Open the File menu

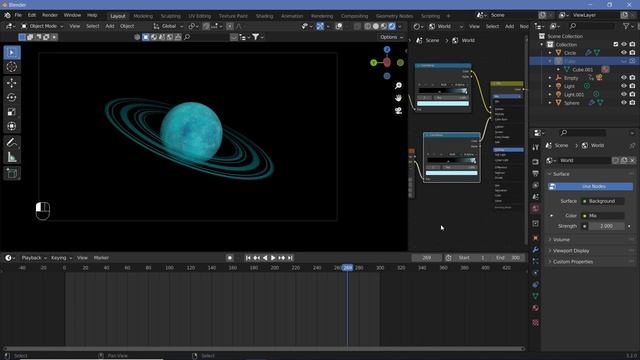coord(18,15)
